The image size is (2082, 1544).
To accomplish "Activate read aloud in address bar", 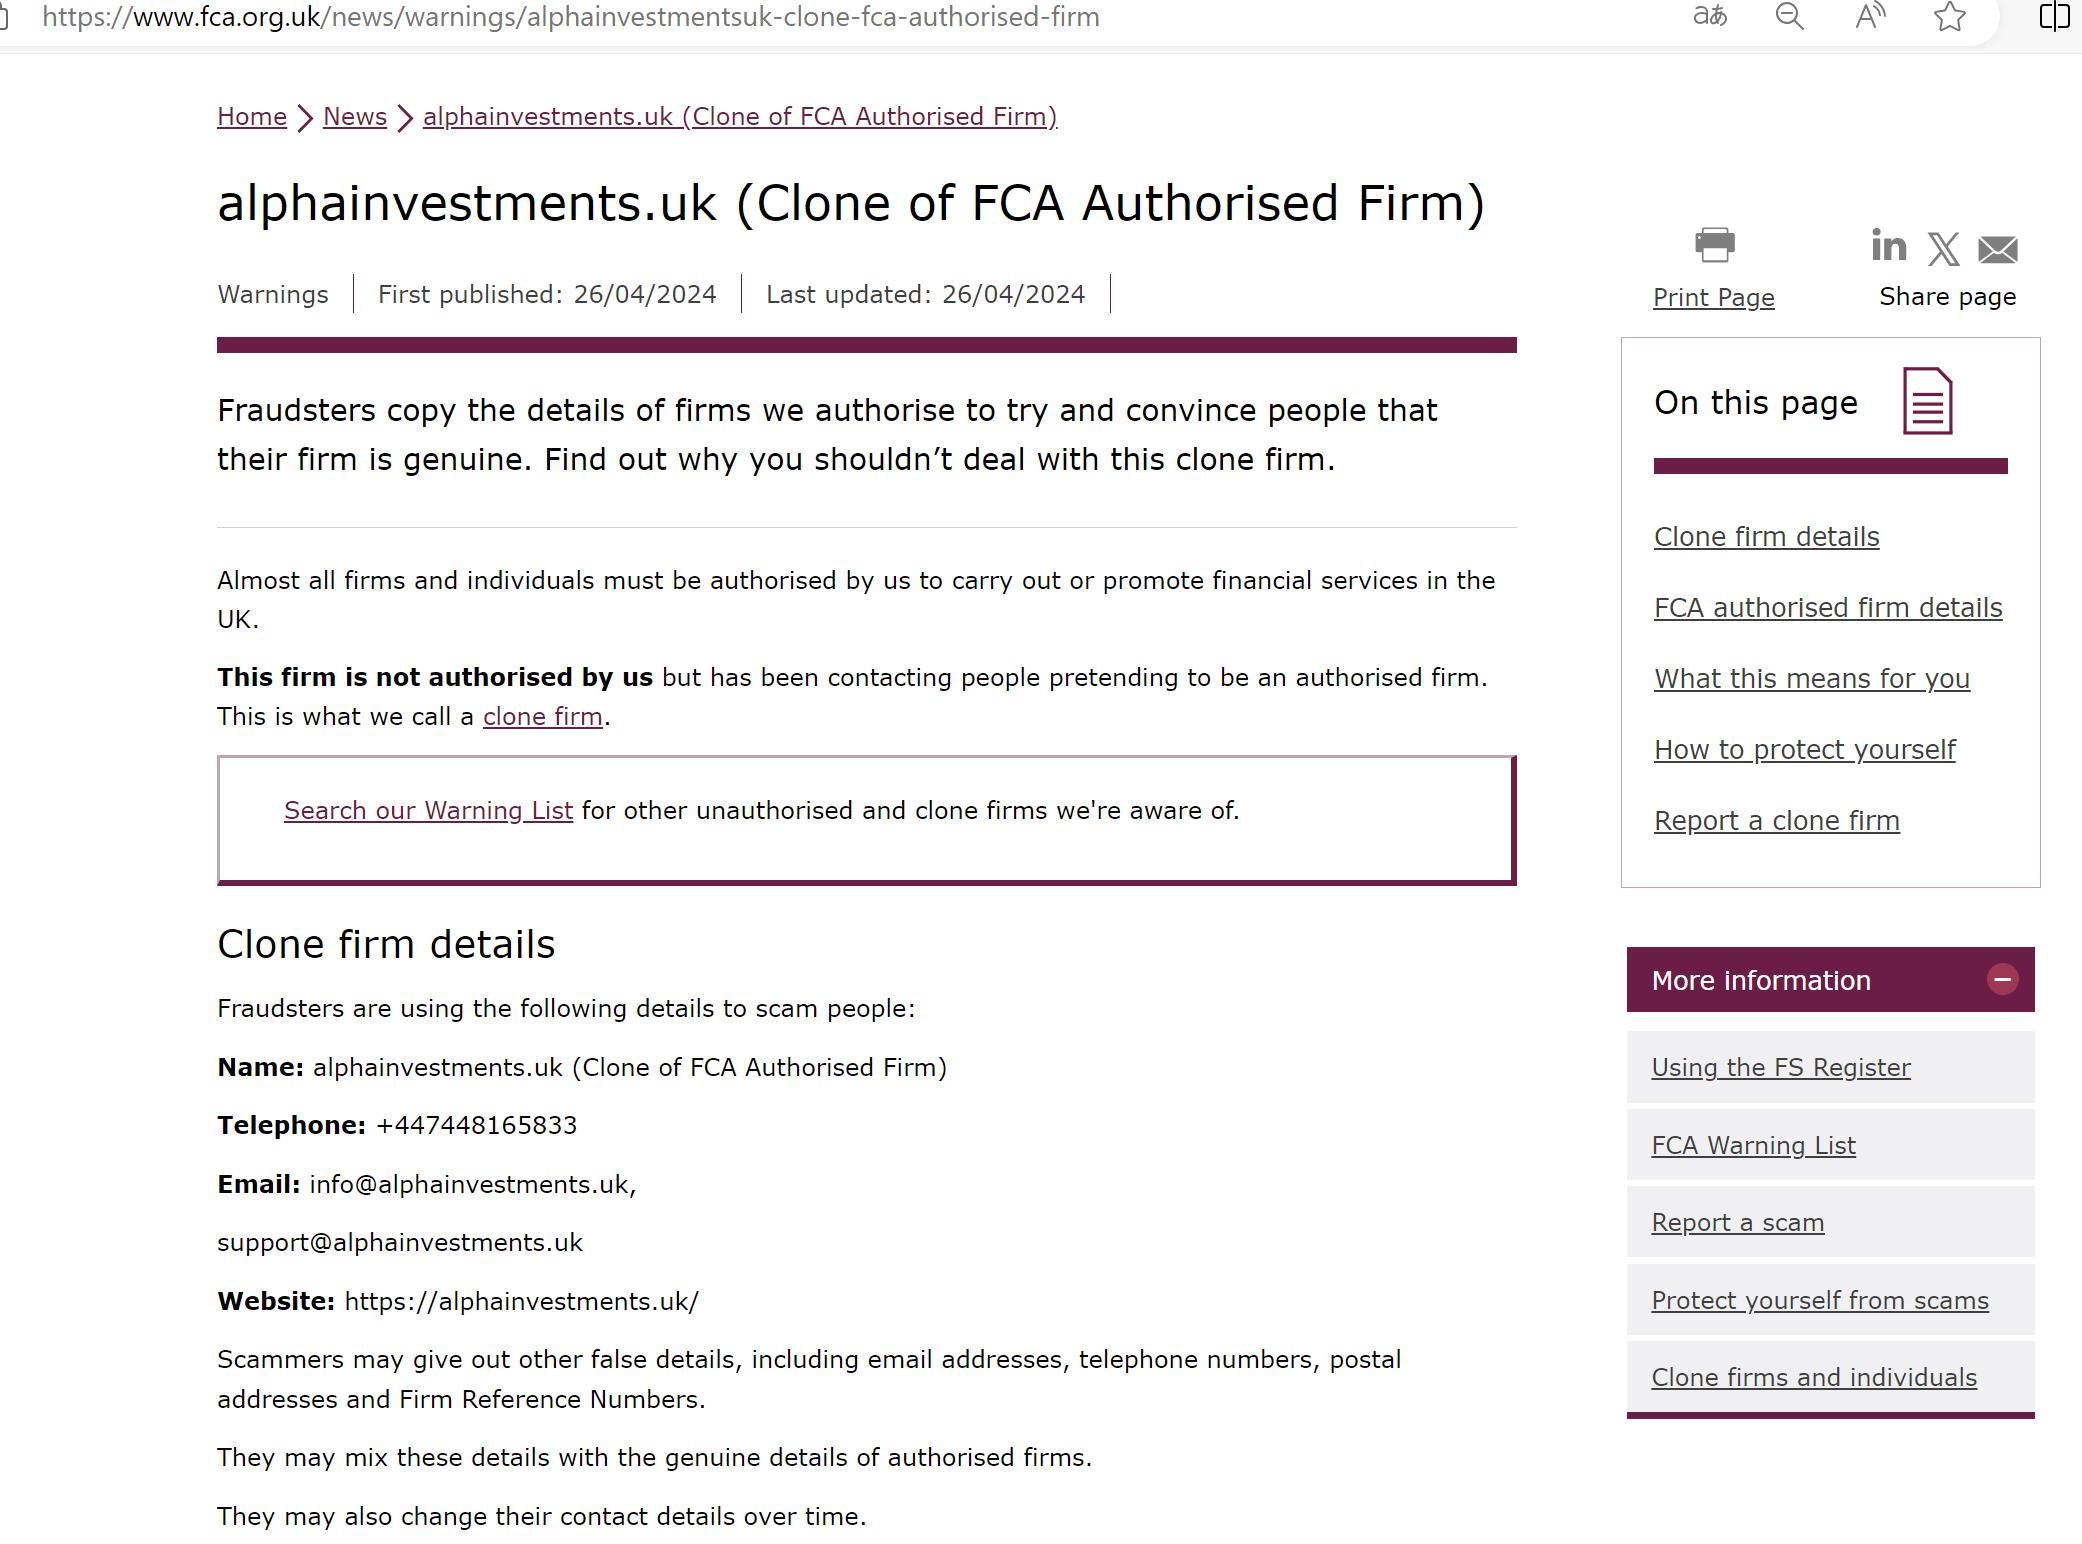I will tap(1869, 17).
